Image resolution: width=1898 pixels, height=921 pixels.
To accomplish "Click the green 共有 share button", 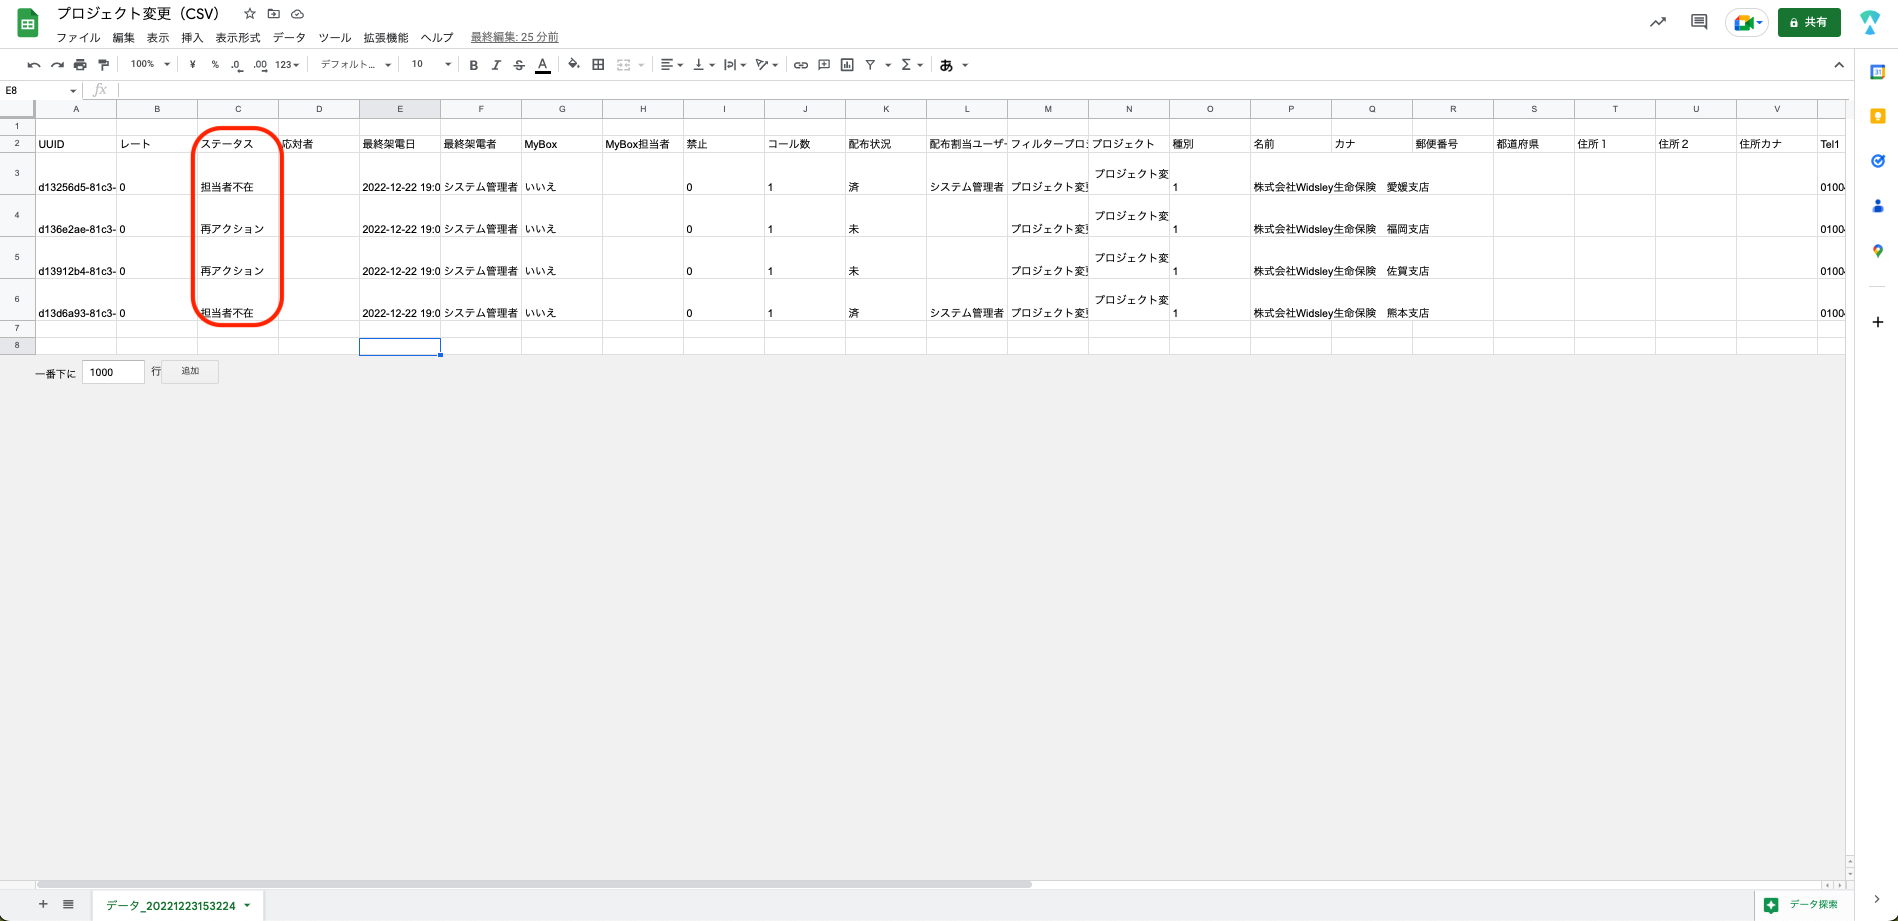I will tap(1808, 22).
